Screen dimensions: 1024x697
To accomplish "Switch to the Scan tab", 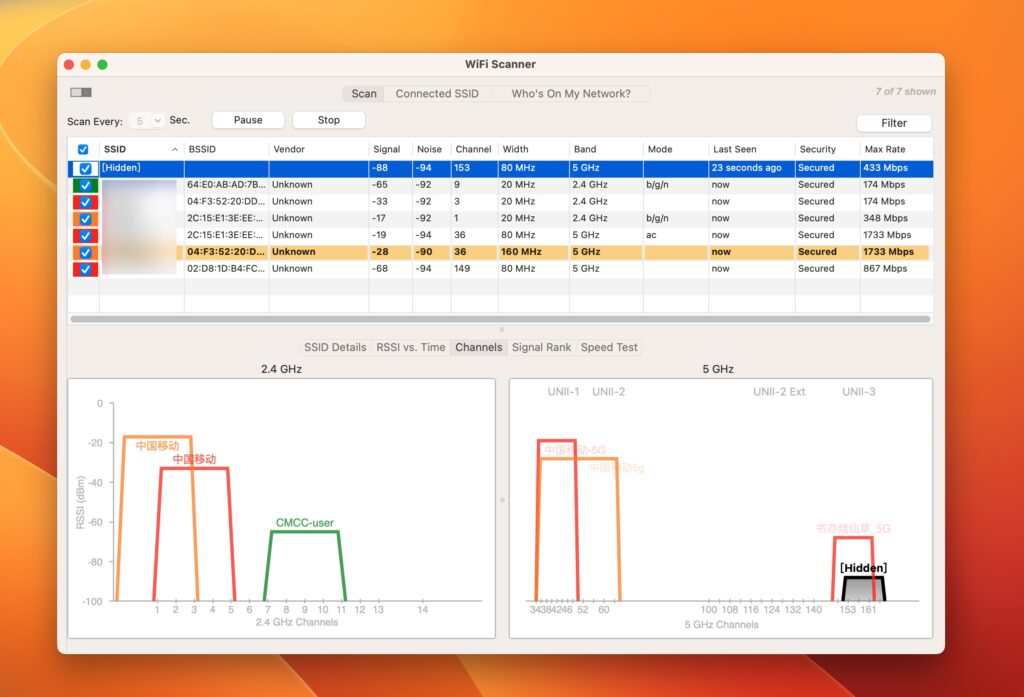I will pos(363,93).
